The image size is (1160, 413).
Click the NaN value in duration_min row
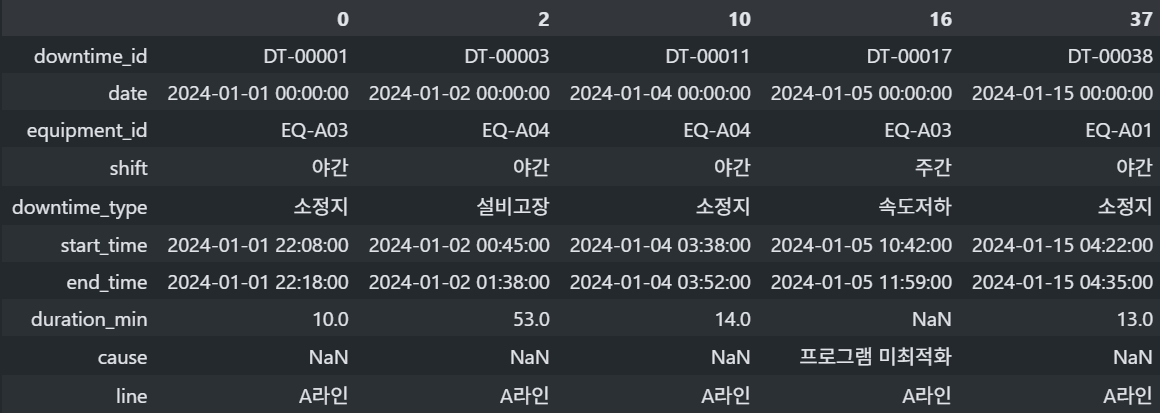click(x=930, y=320)
